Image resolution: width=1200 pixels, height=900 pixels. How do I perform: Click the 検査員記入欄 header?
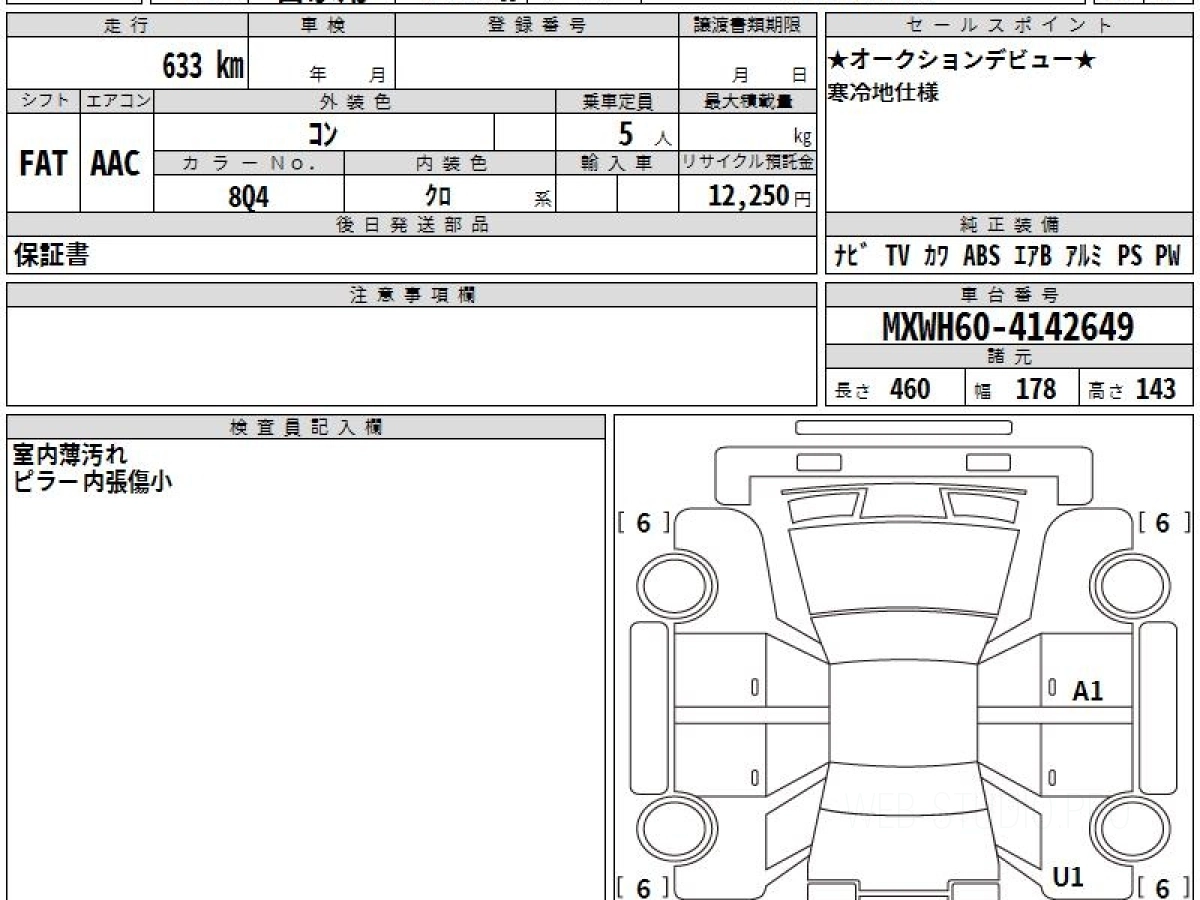(x=306, y=427)
